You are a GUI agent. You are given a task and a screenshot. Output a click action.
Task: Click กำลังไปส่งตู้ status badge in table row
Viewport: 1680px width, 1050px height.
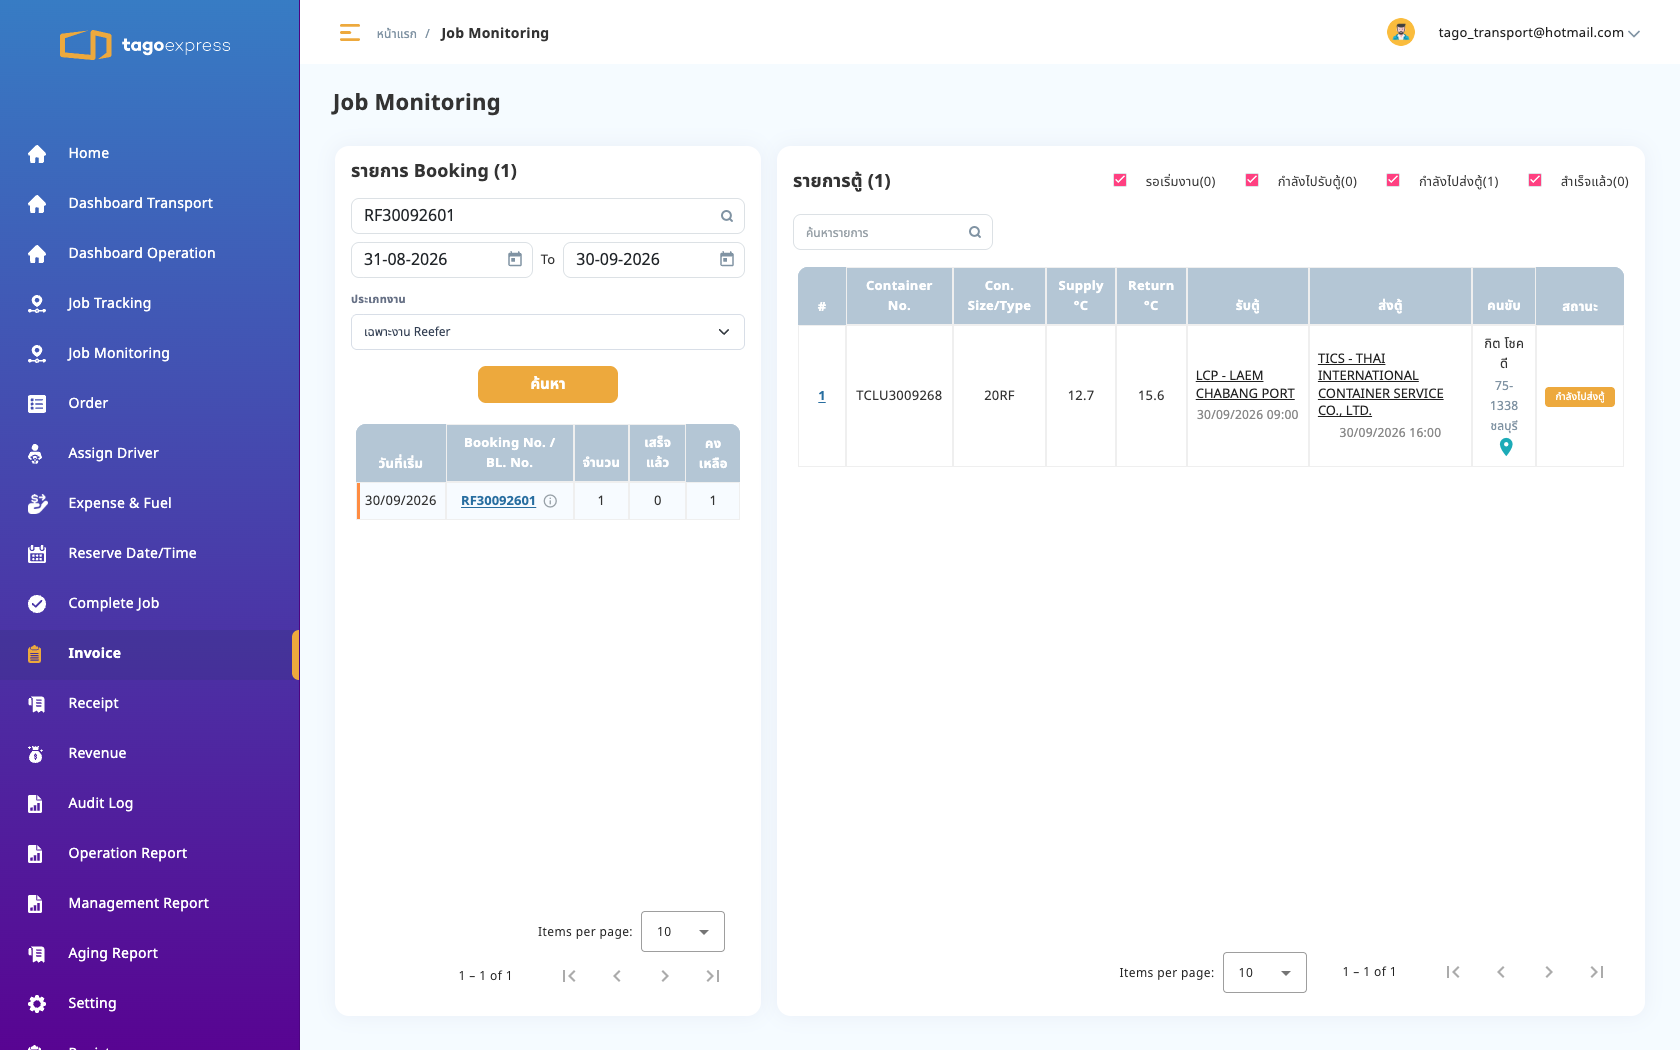[x=1580, y=397]
